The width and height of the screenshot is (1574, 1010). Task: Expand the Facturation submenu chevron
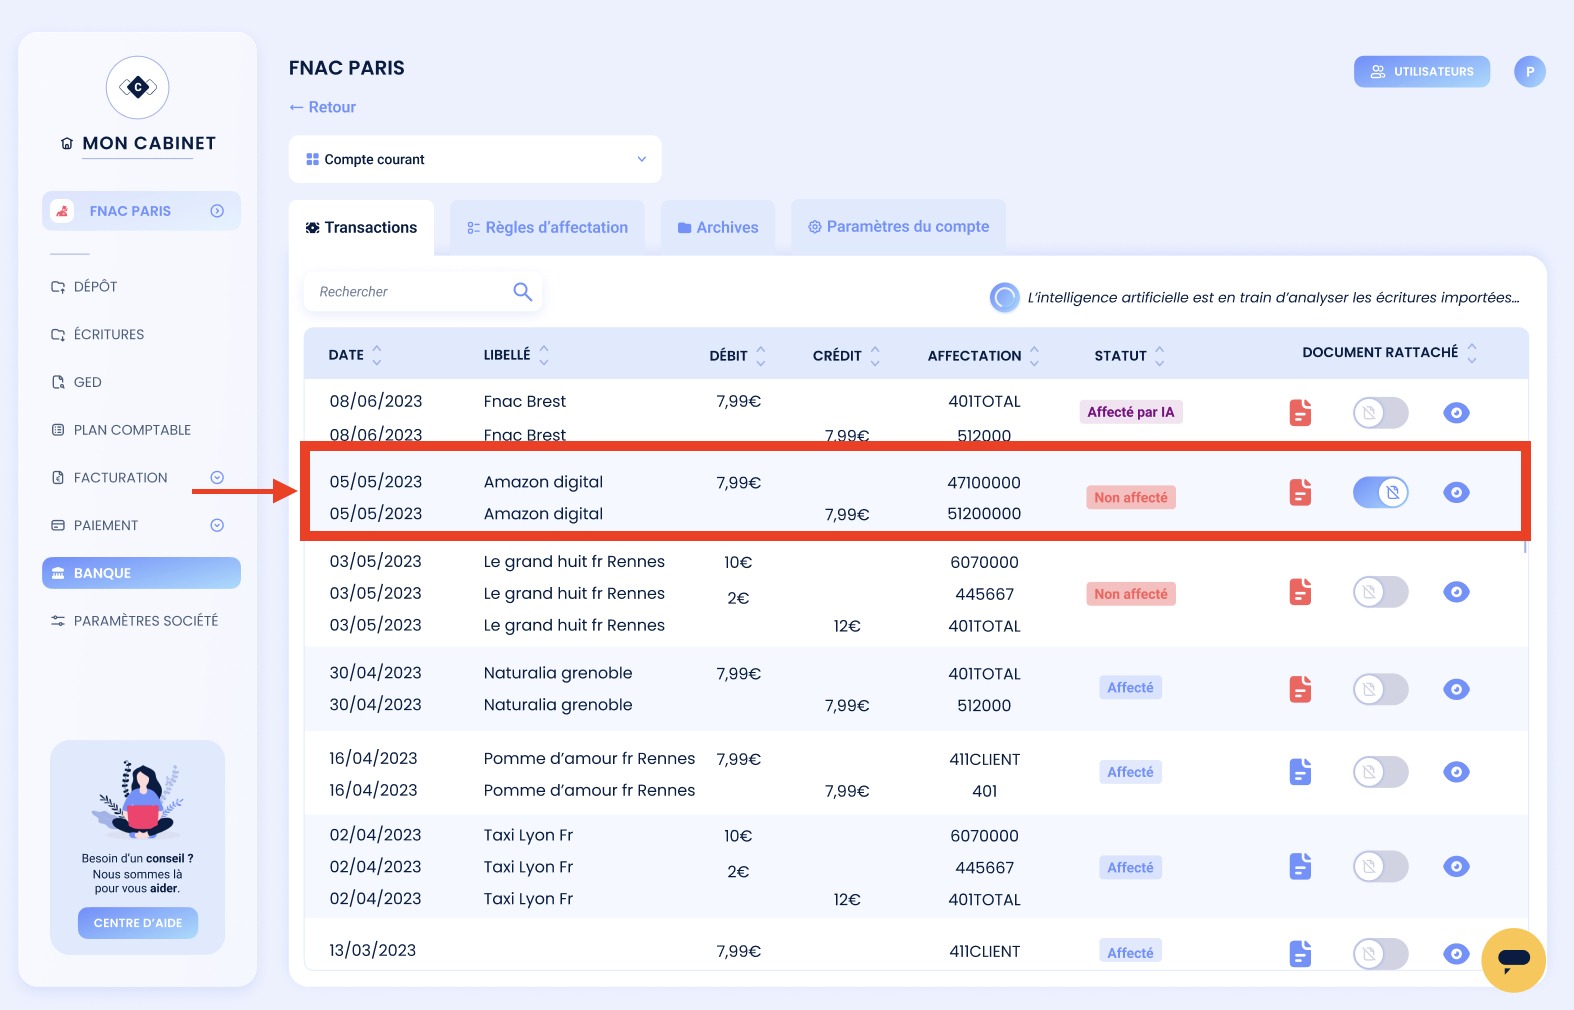(217, 478)
